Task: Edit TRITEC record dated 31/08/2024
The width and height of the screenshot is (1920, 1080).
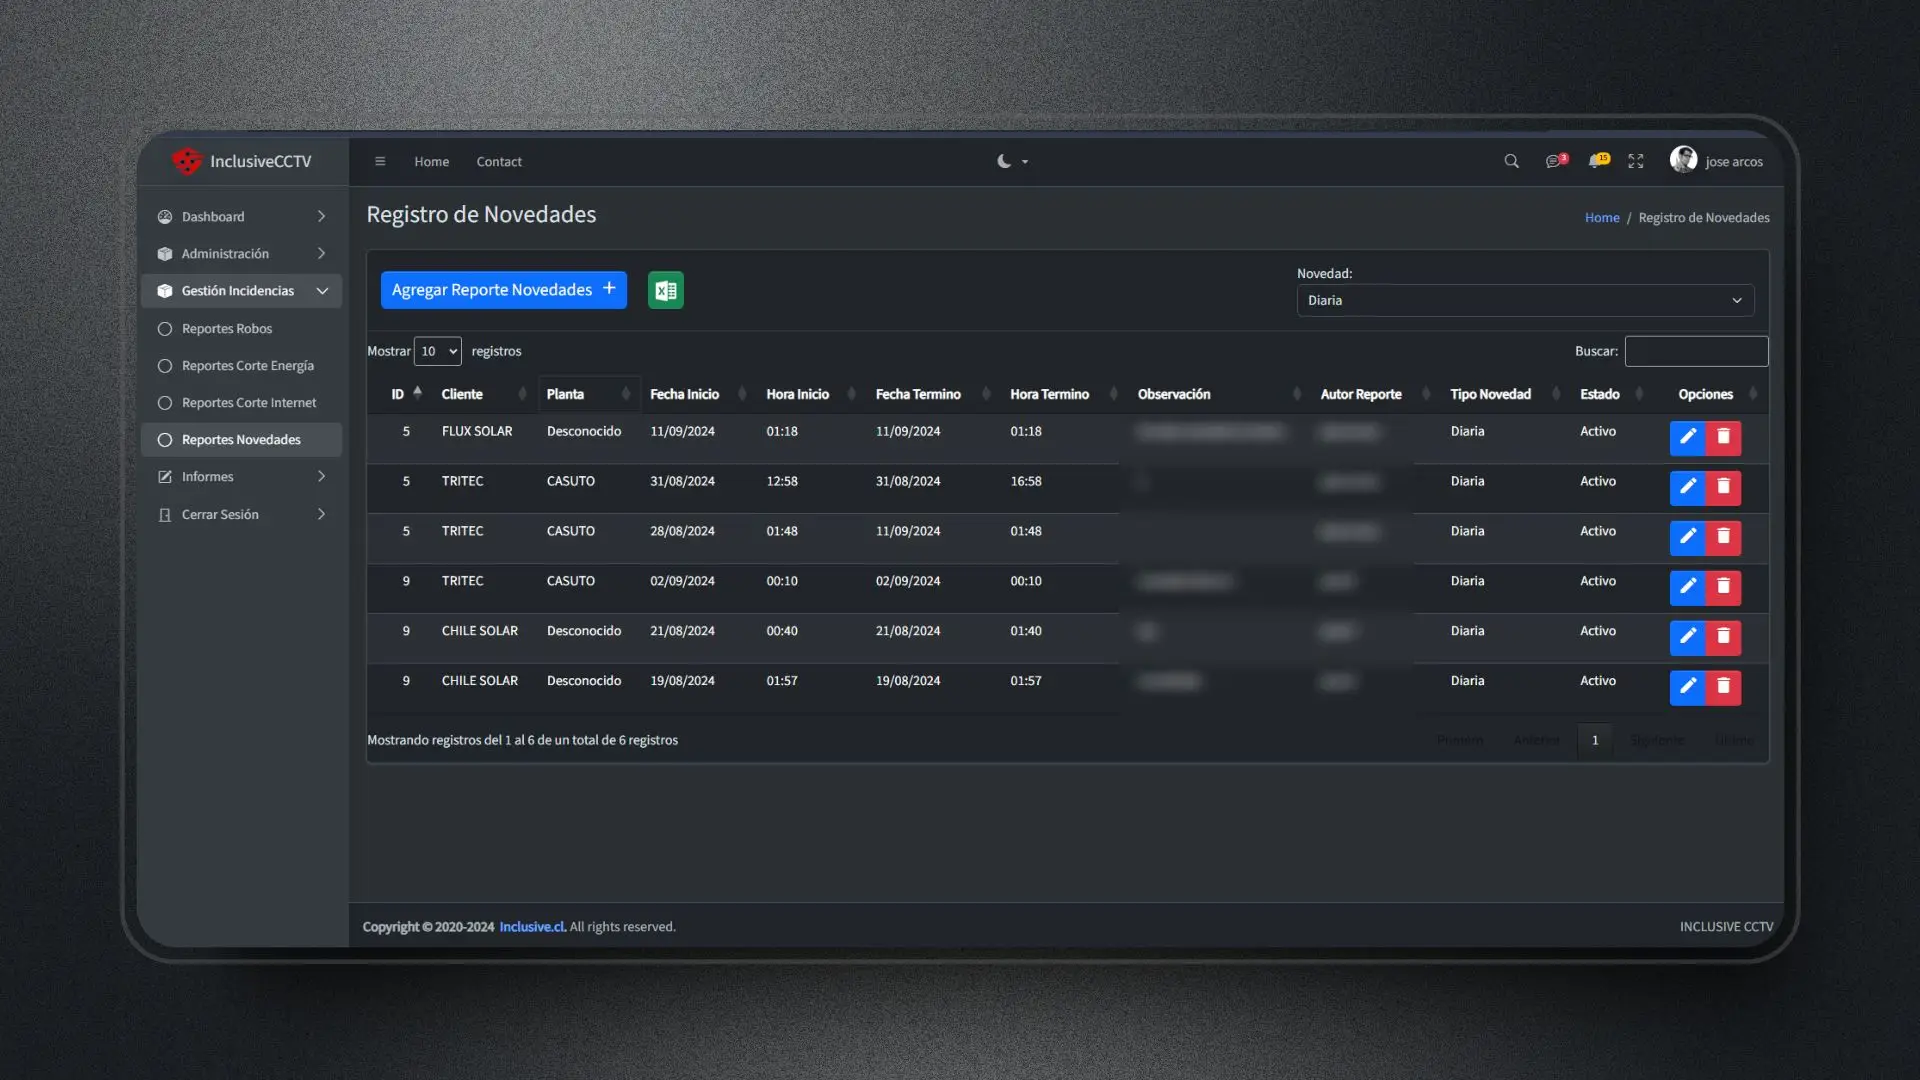Action: pos(1687,487)
